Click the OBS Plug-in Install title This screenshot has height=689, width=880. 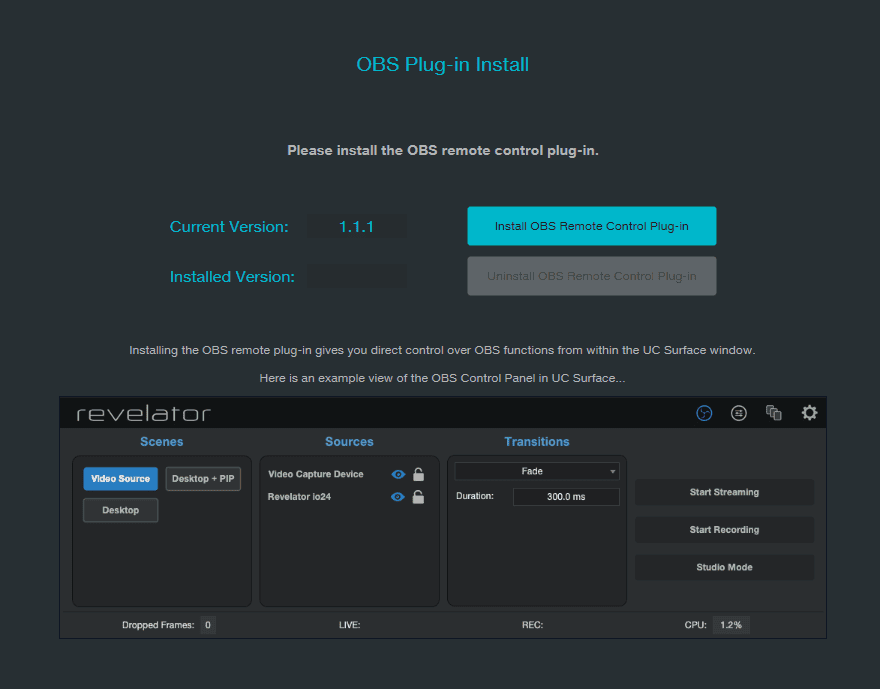pos(442,65)
